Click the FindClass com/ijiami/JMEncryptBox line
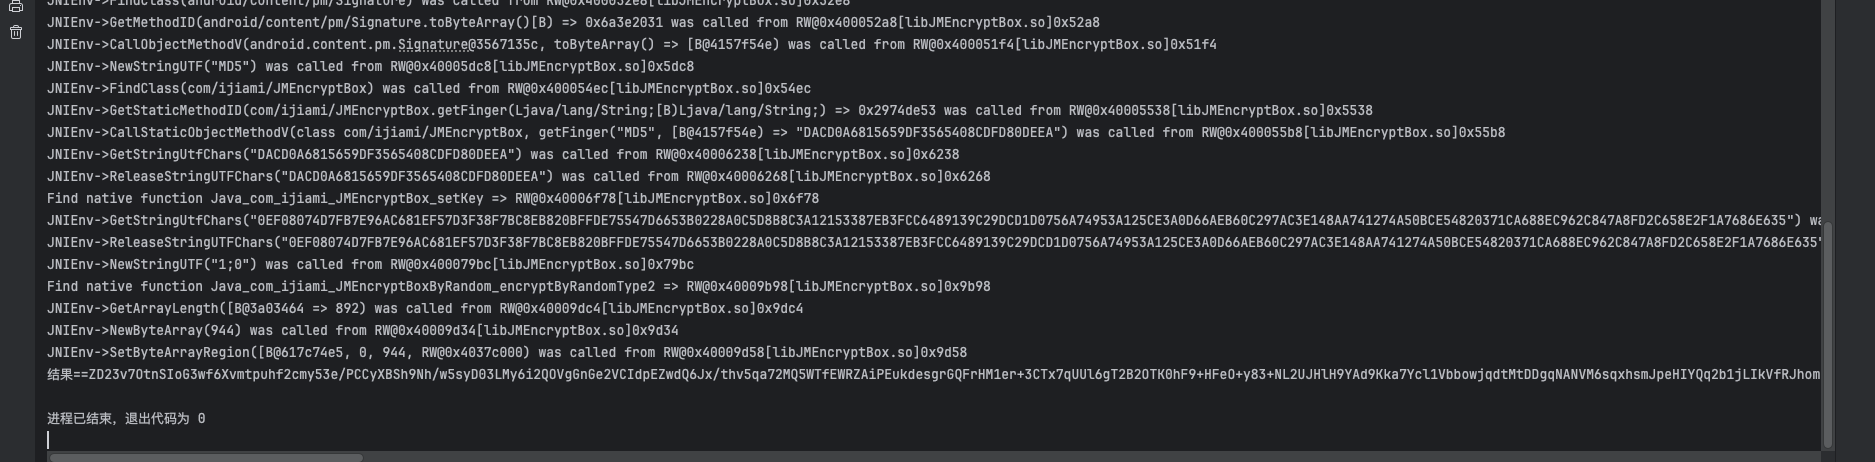 pos(429,88)
